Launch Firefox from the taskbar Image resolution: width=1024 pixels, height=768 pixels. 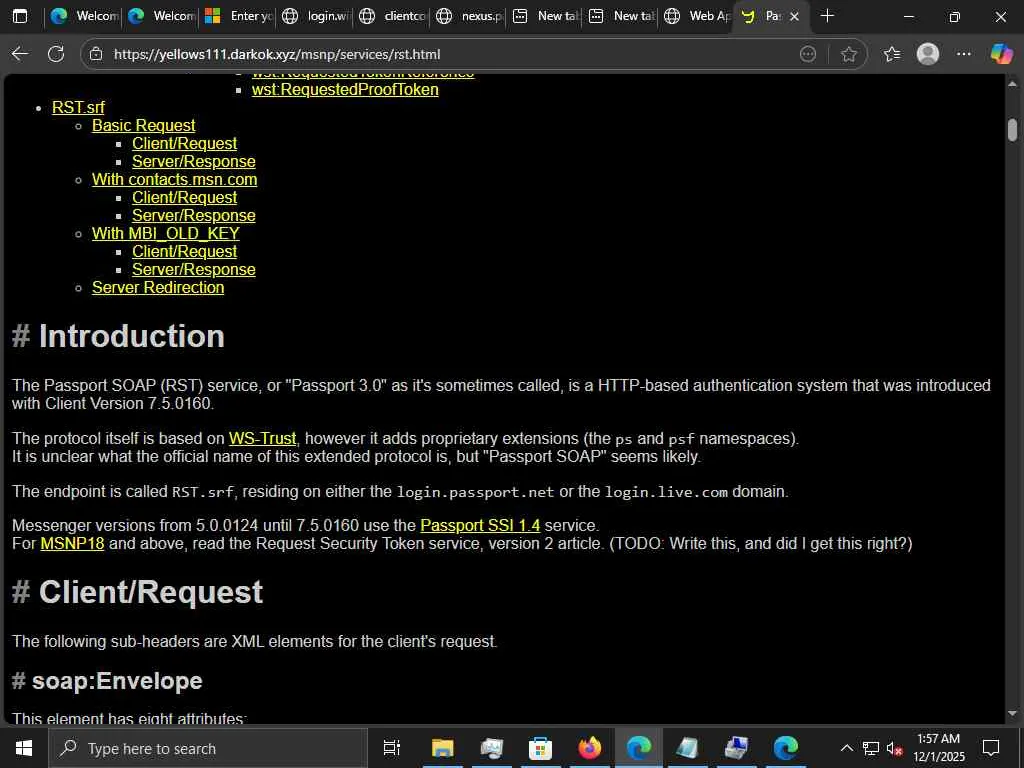pos(589,748)
